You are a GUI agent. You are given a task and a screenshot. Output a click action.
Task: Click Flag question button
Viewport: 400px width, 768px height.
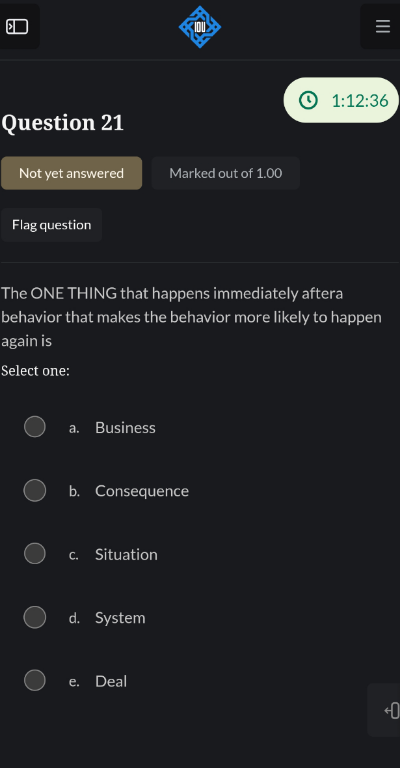(51, 225)
